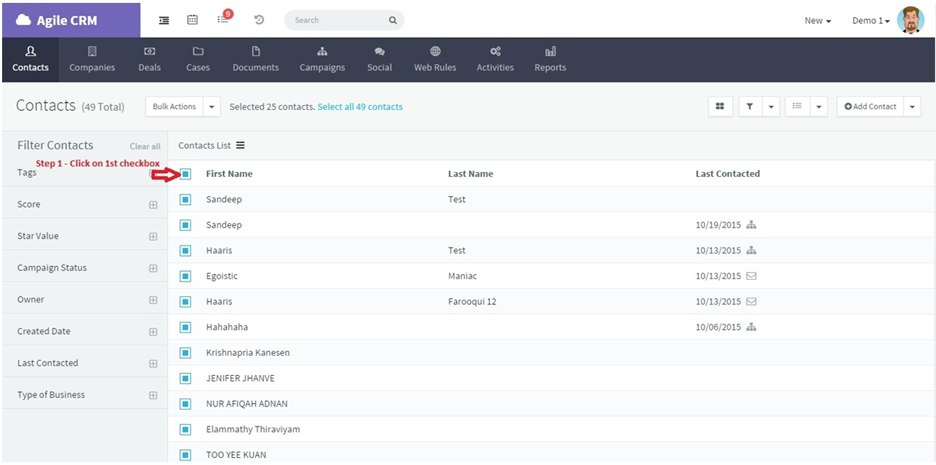The width and height of the screenshot is (936, 465).
Task: Click the email icon in Egoistic Maniac row
Action: [x=752, y=276]
